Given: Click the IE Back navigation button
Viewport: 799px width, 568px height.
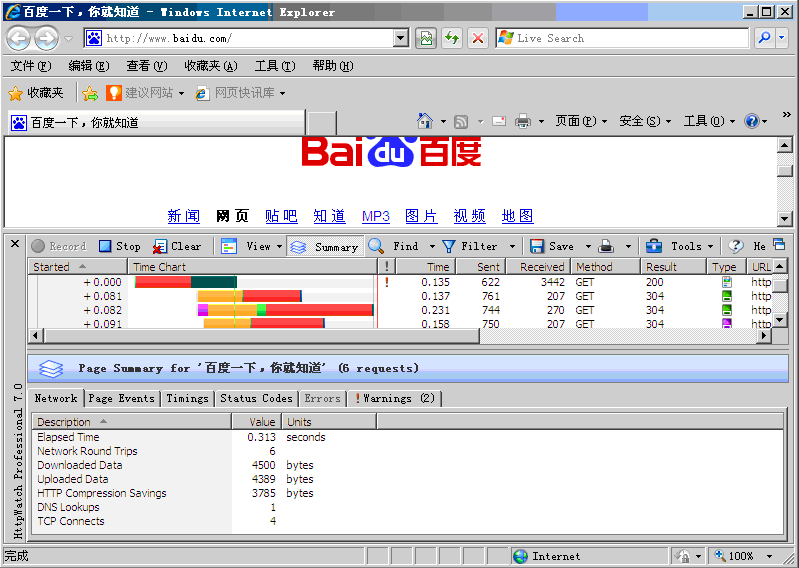Looking at the screenshot, I should (19, 38).
